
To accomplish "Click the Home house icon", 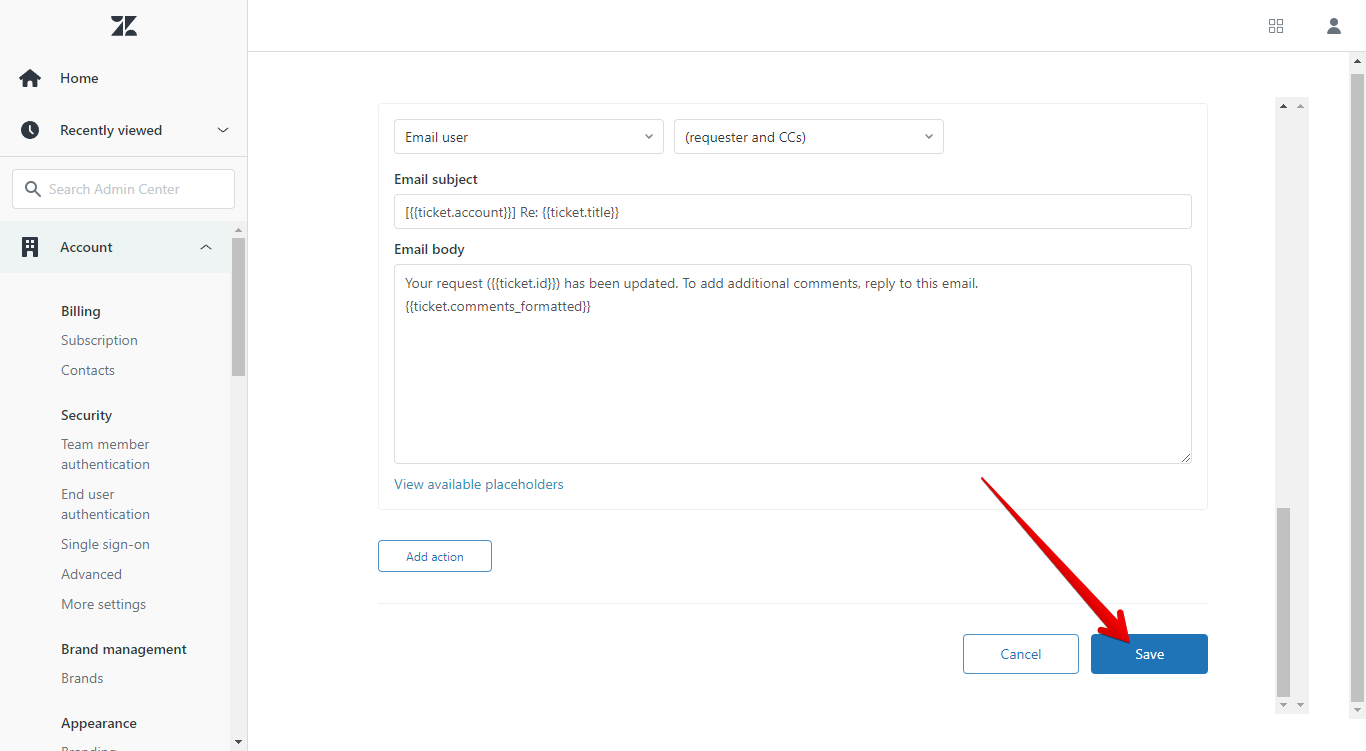I will (30, 78).
